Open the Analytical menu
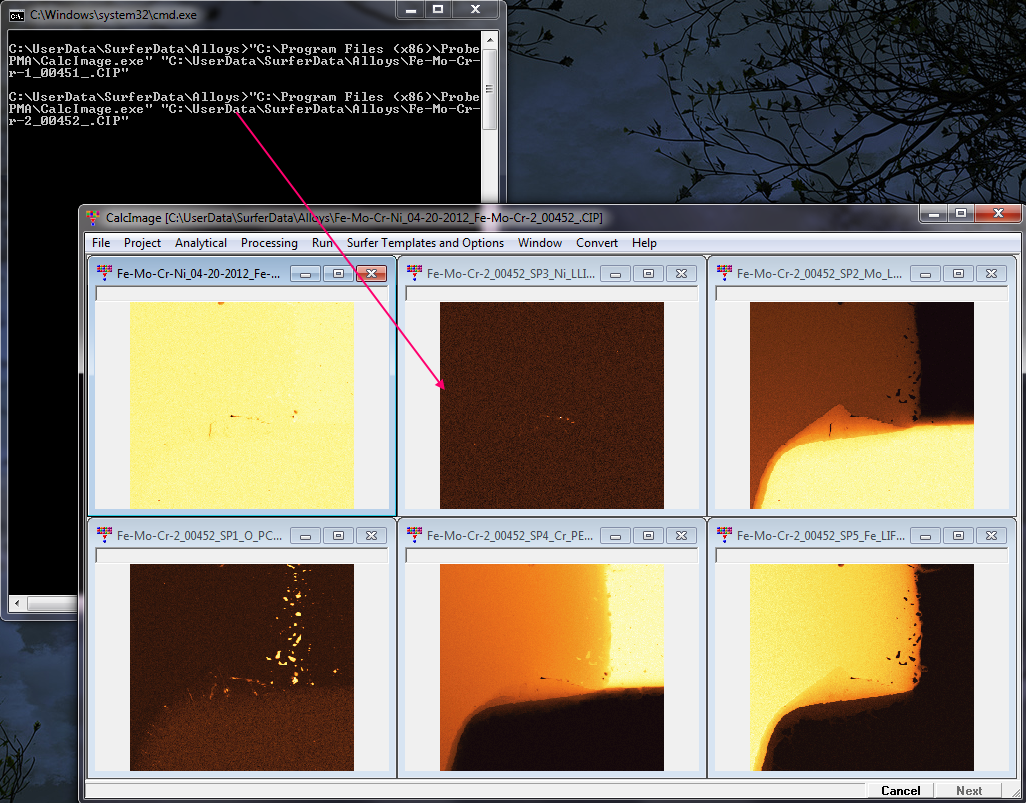Viewport: 1026px width, 803px height. 201,243
